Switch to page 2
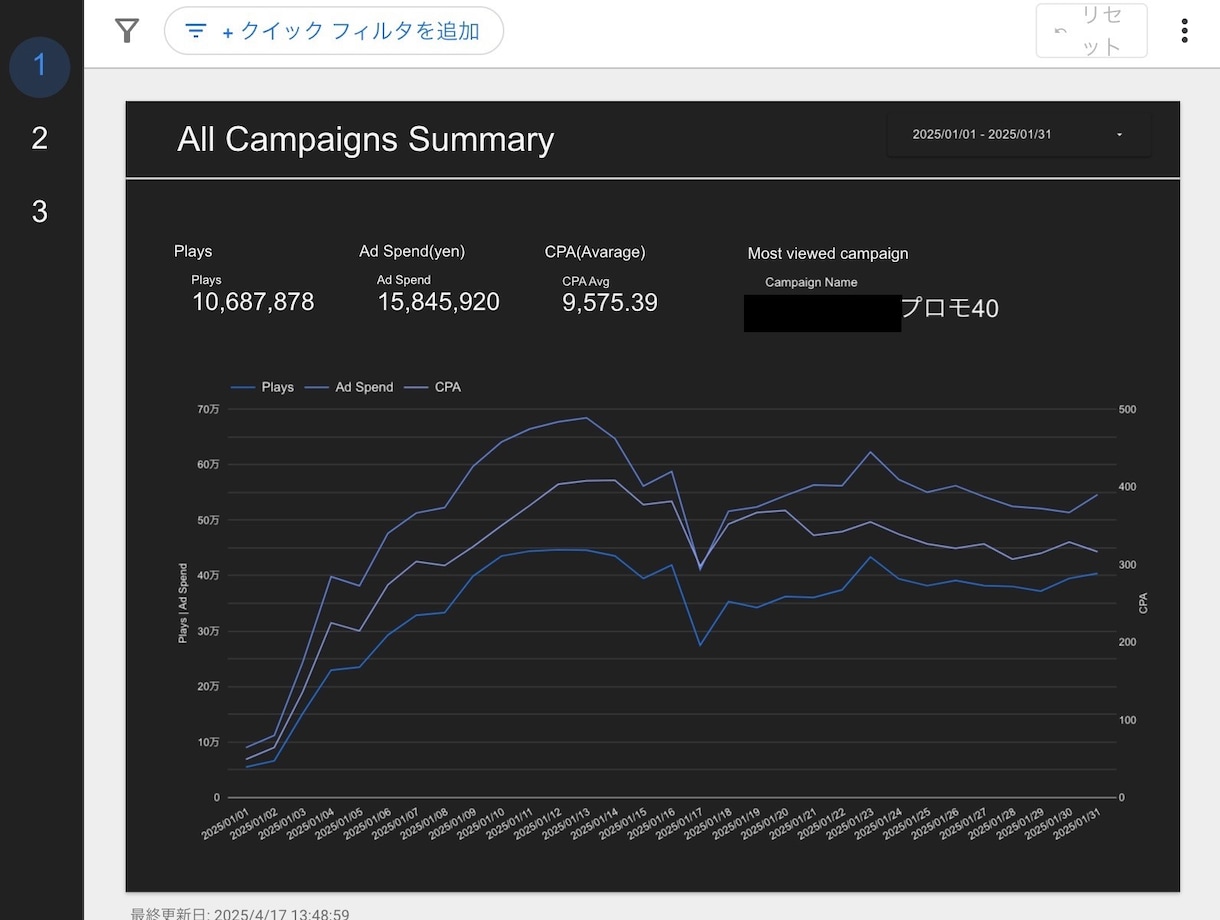1220x920 pixels. click(x=40, y=139)
